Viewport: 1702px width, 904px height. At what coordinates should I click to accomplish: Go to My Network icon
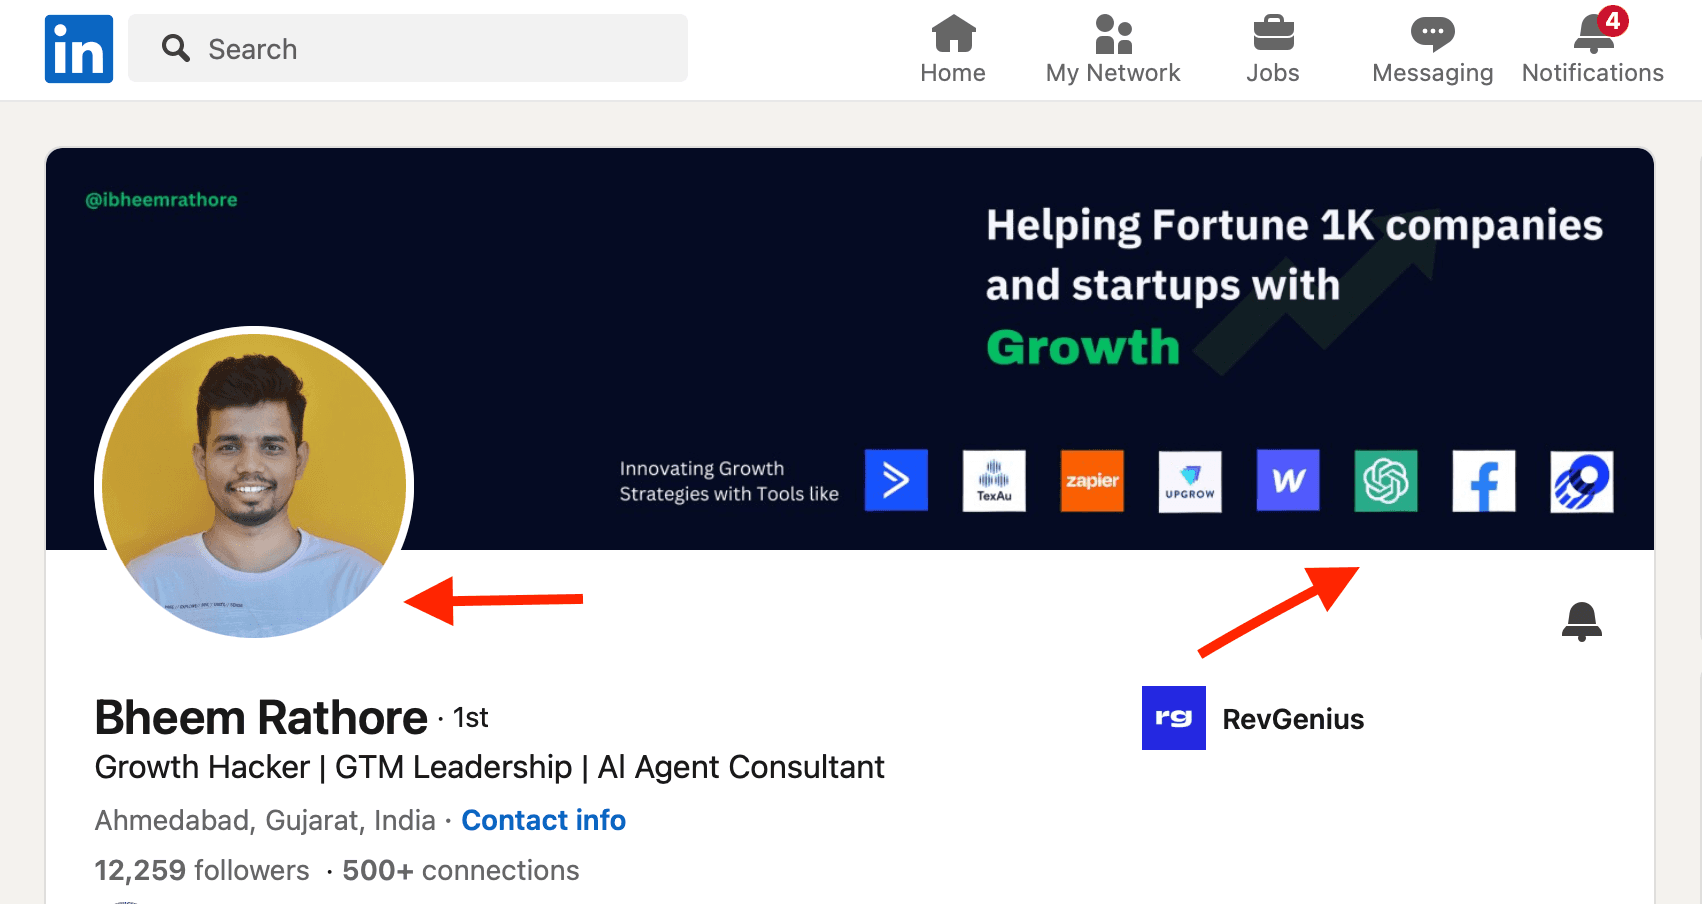[1113, 35]
